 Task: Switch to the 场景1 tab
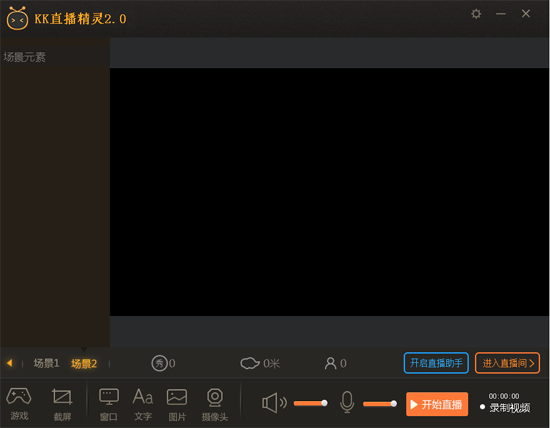(46, 363)
